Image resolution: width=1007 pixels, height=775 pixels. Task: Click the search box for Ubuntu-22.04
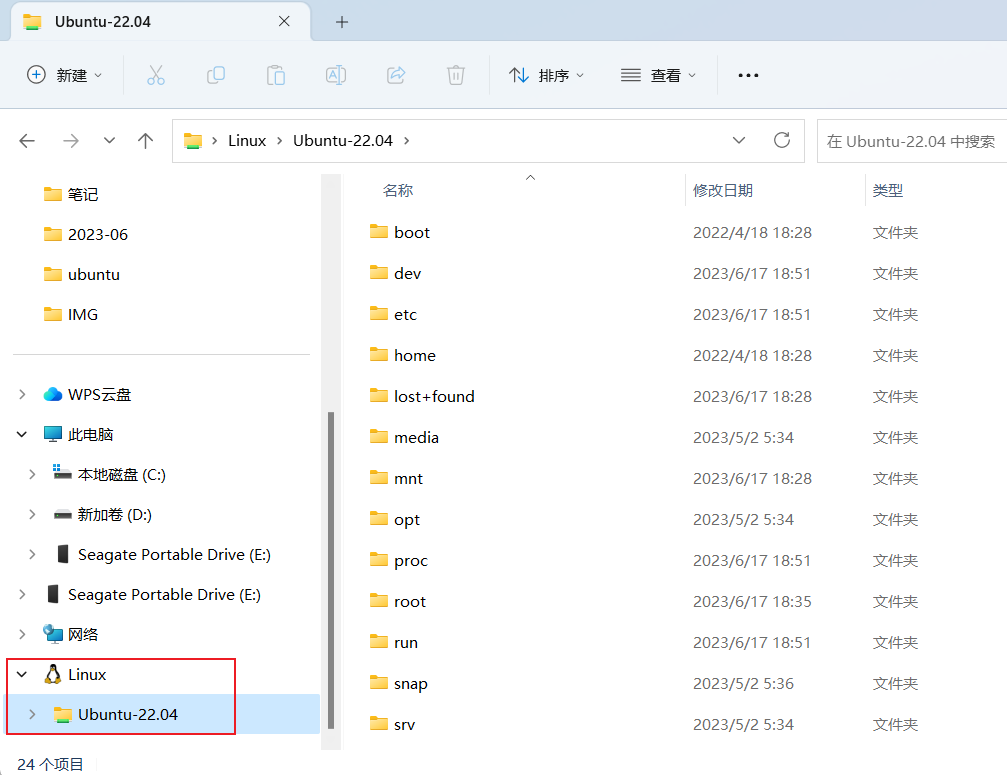coord(910,141)
